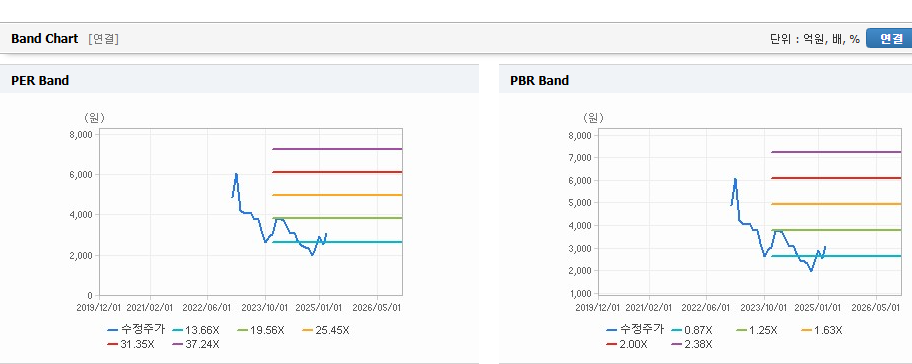
Task: Click 2021/02/01 axis label in PBR chart
Action: 650,307
